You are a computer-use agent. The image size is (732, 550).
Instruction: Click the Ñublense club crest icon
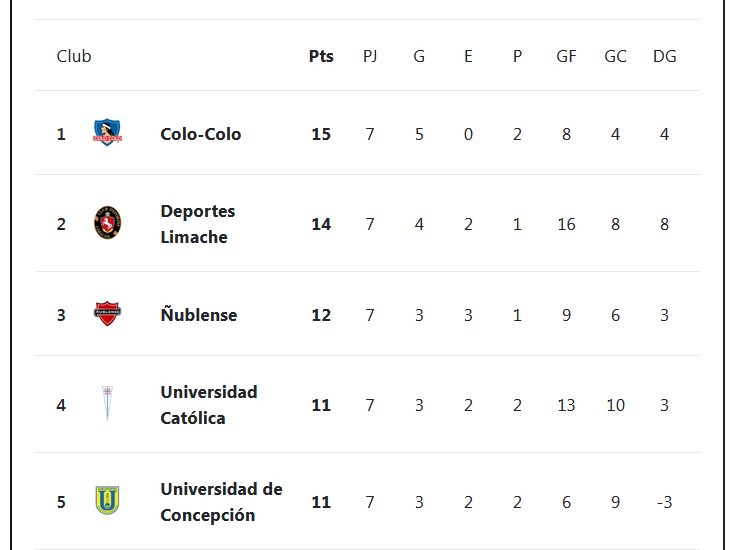[x=107, y=314]
